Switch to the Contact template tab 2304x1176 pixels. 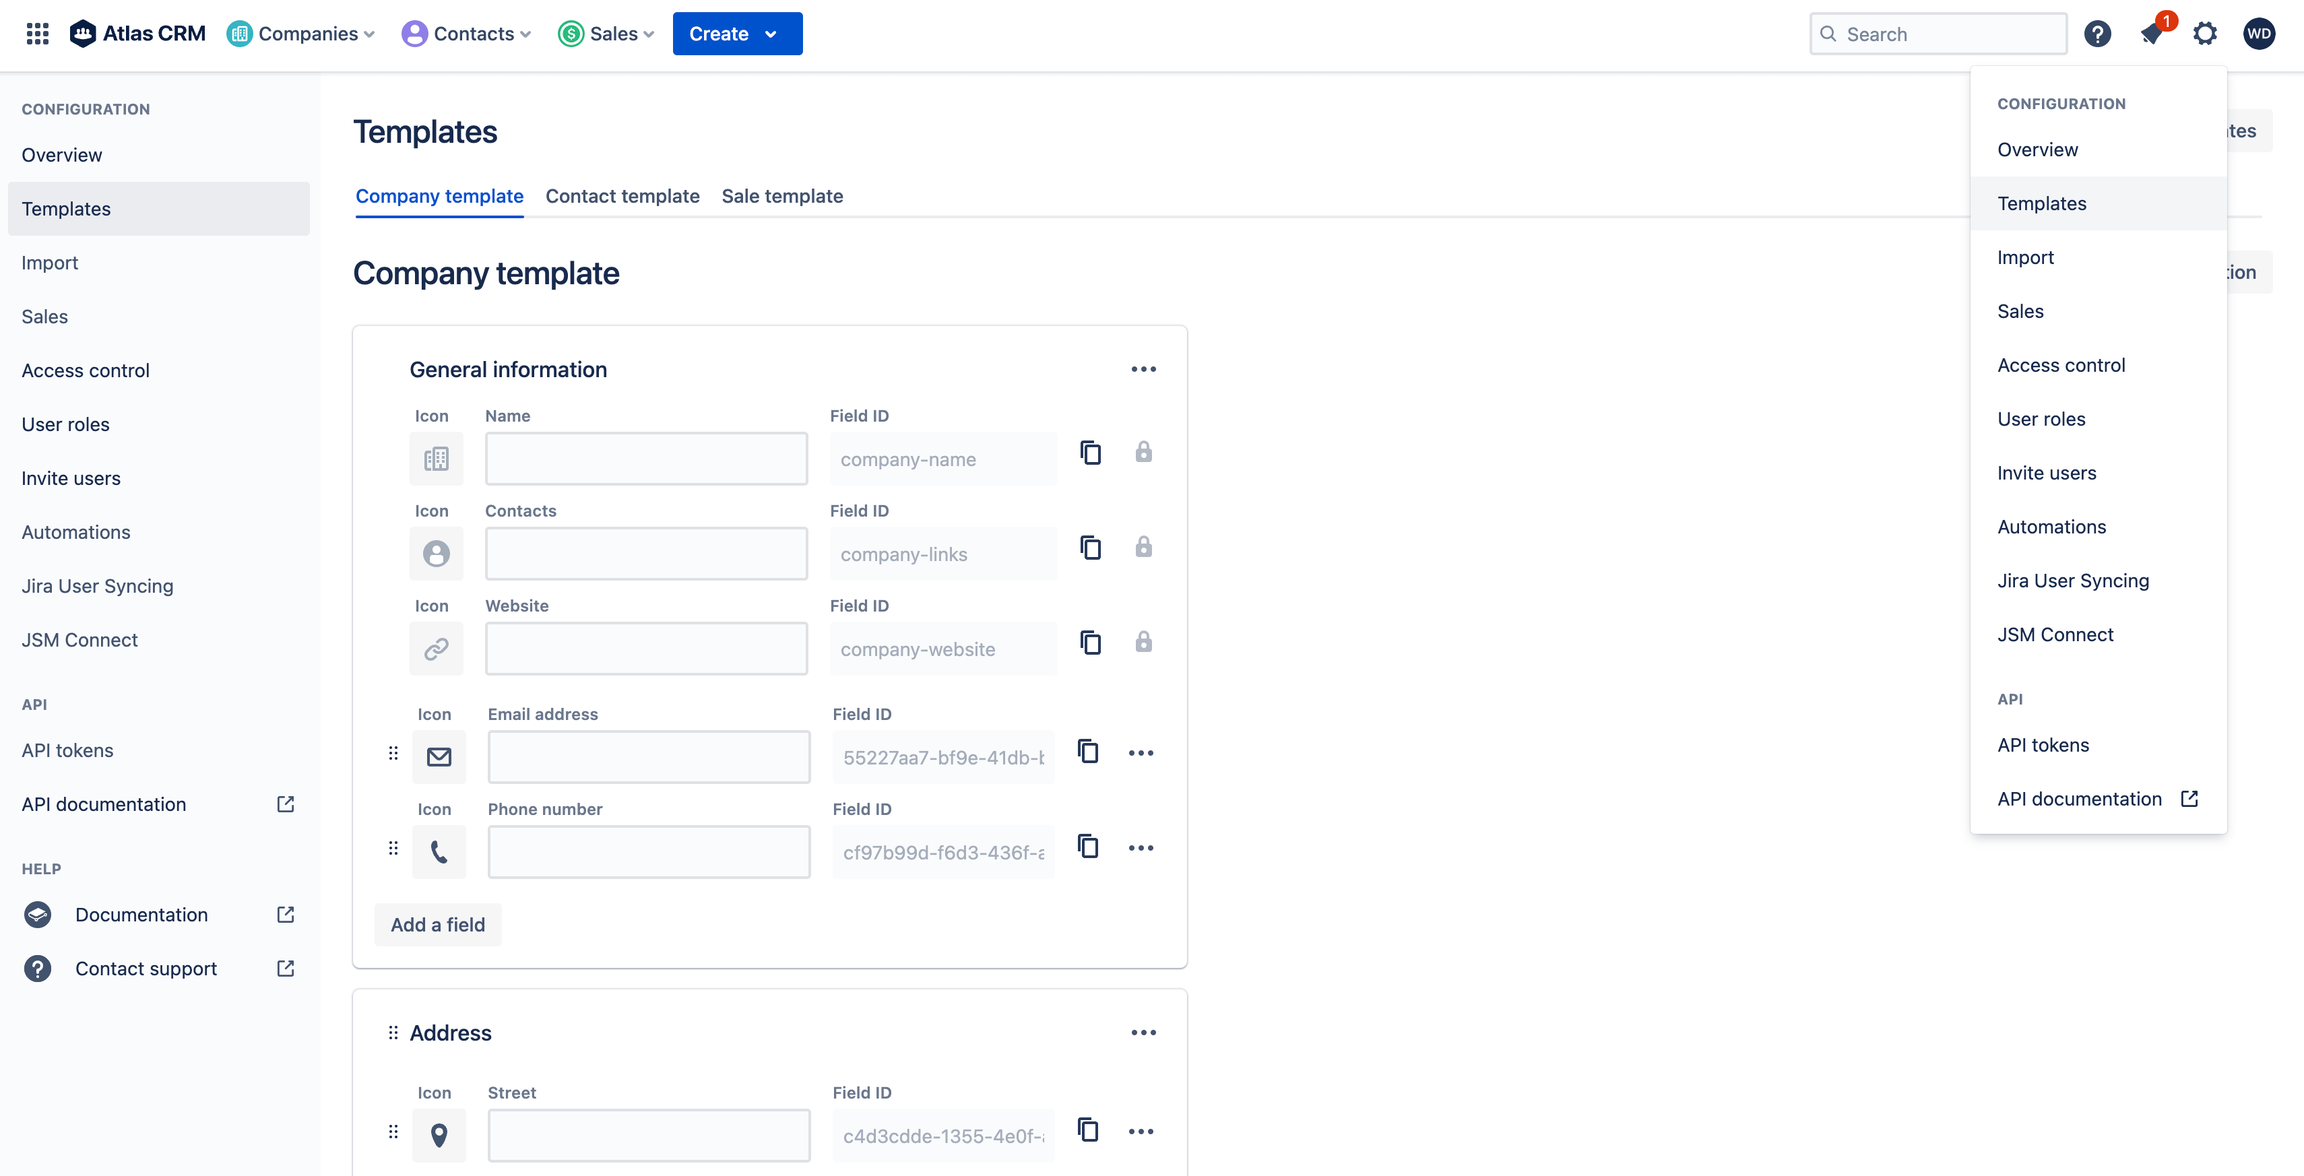coord(622,196)
